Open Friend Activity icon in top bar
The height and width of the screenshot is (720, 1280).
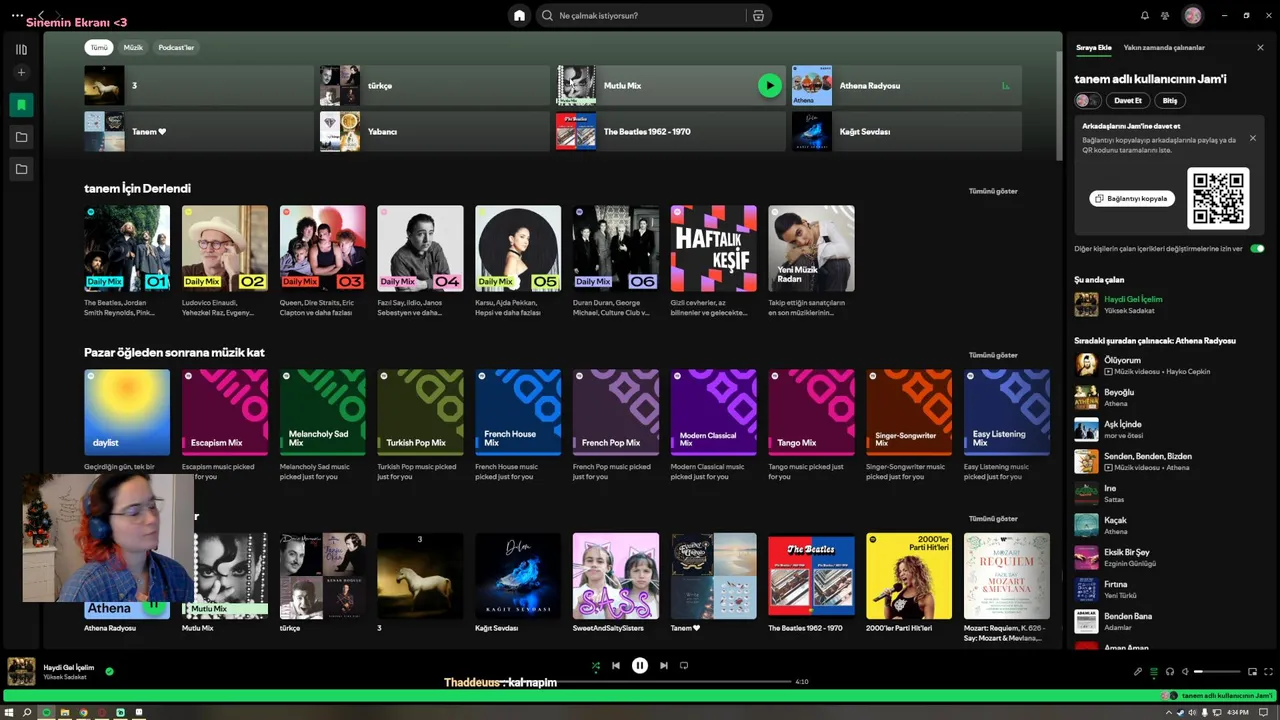[1165, 15]
